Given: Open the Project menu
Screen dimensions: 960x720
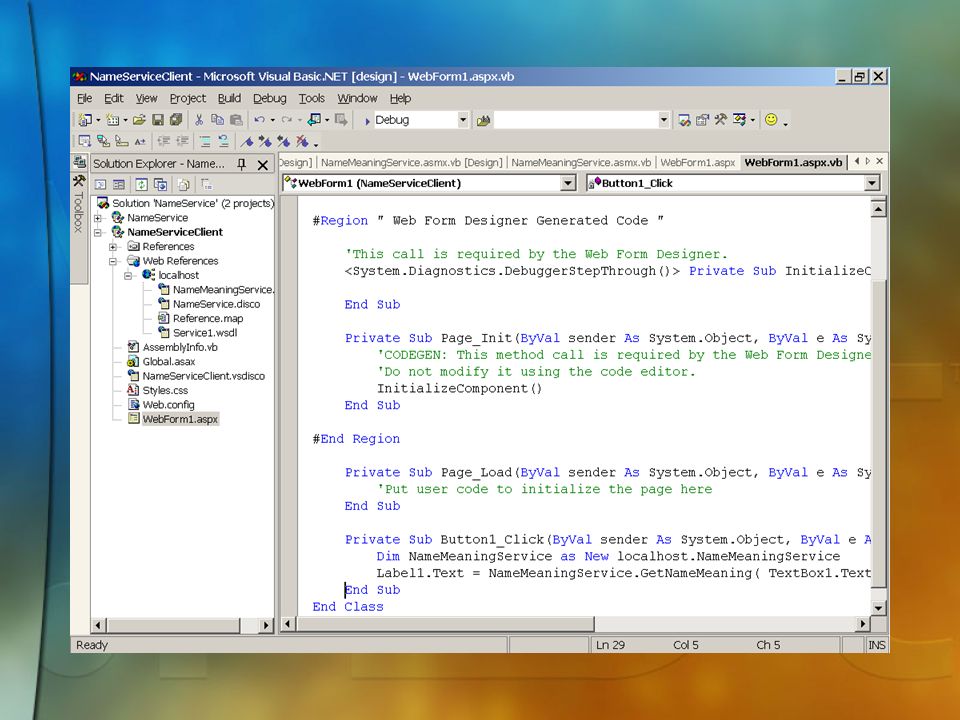Looking at the screenshot, I should click(187, 99).
